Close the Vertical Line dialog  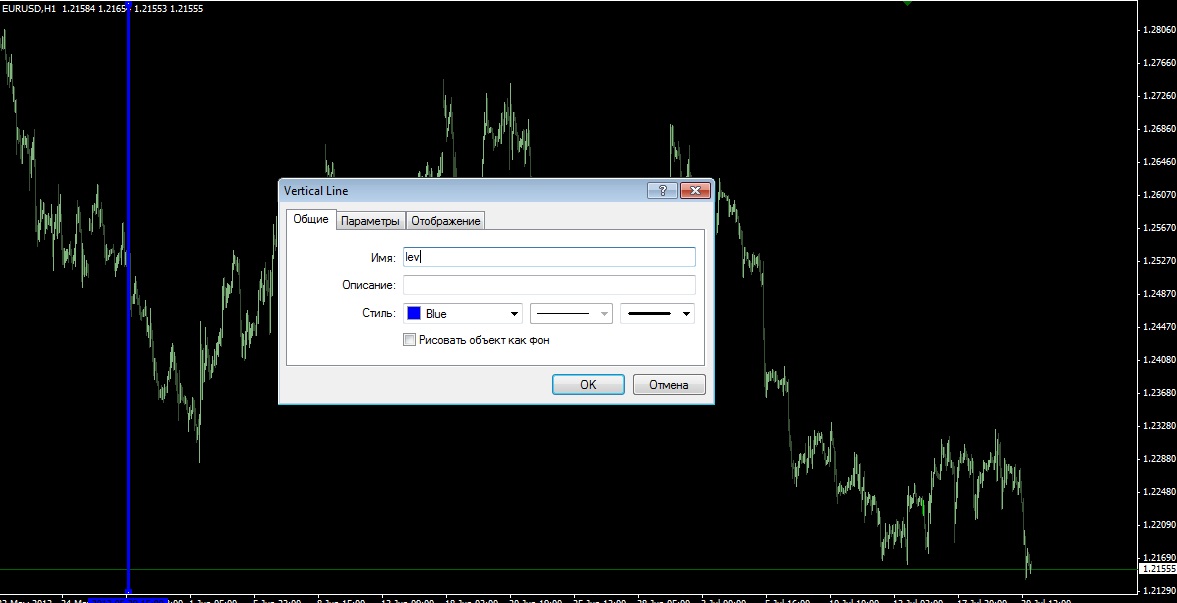694,191
